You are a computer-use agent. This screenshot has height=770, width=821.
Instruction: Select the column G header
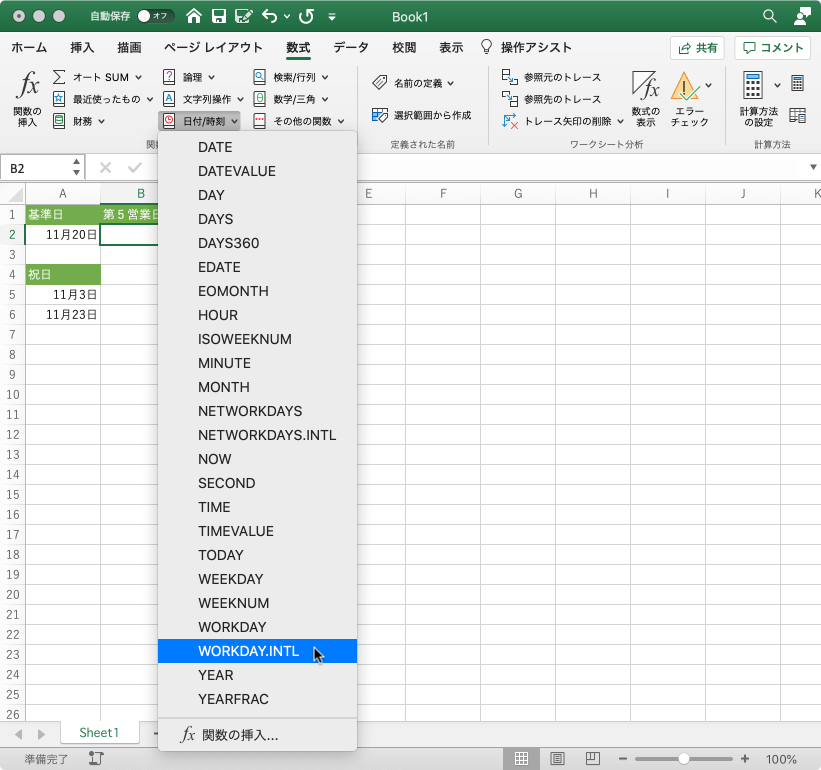[518, 194]
